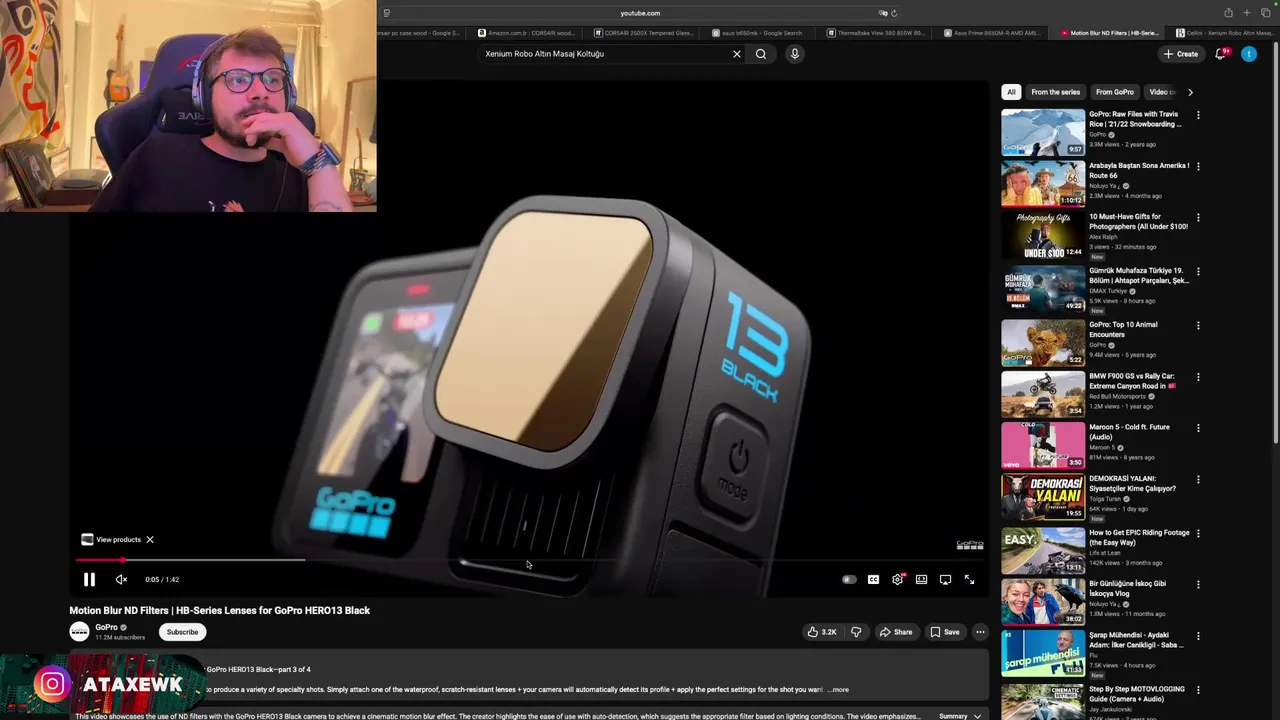Expand description with ...more link
Screen dimensions: 1280x720
coord(838,690)
